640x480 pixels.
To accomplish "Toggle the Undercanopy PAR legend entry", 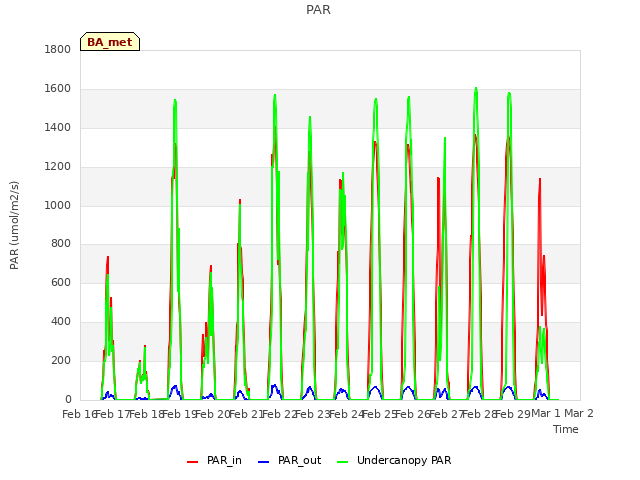I will pyautogui.click(x=394, y=460).
